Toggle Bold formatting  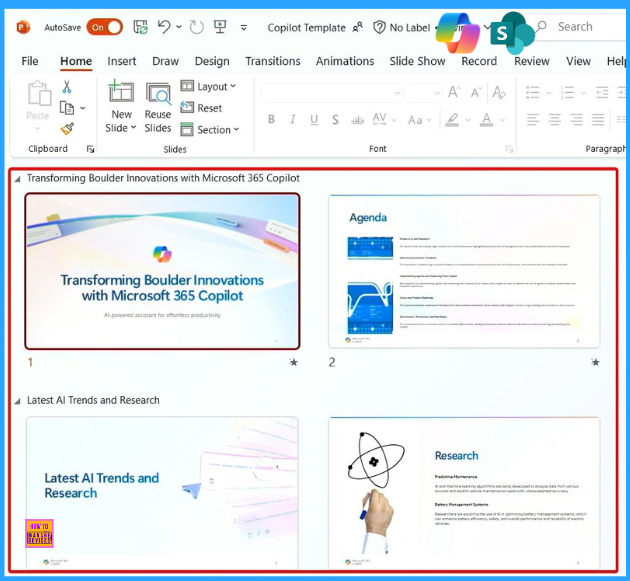coord(271,119)
